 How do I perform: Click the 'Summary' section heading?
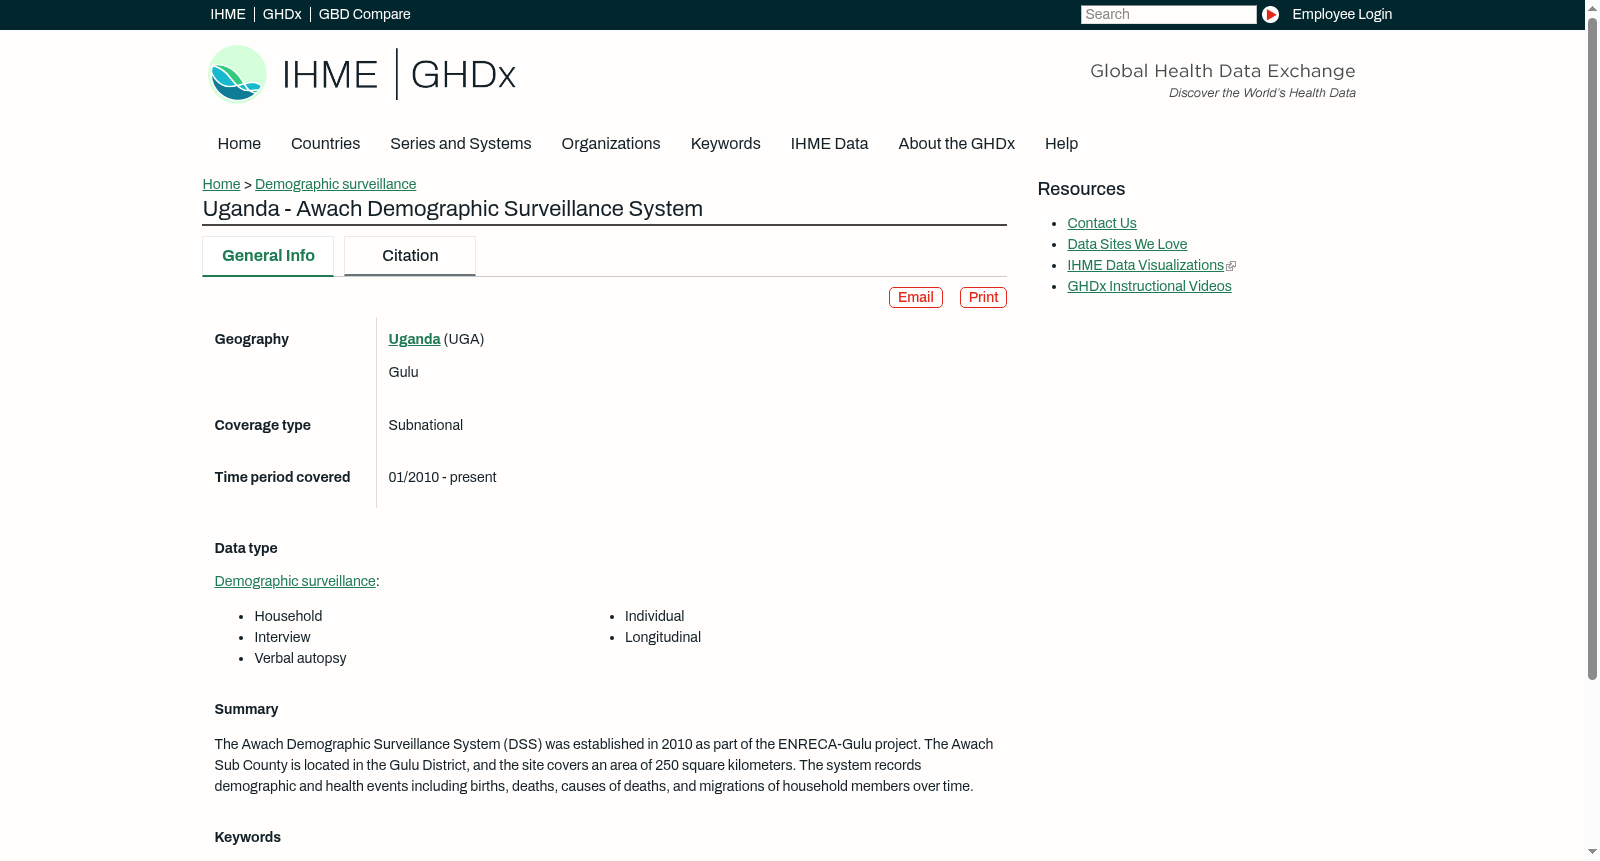click(246, 709)
